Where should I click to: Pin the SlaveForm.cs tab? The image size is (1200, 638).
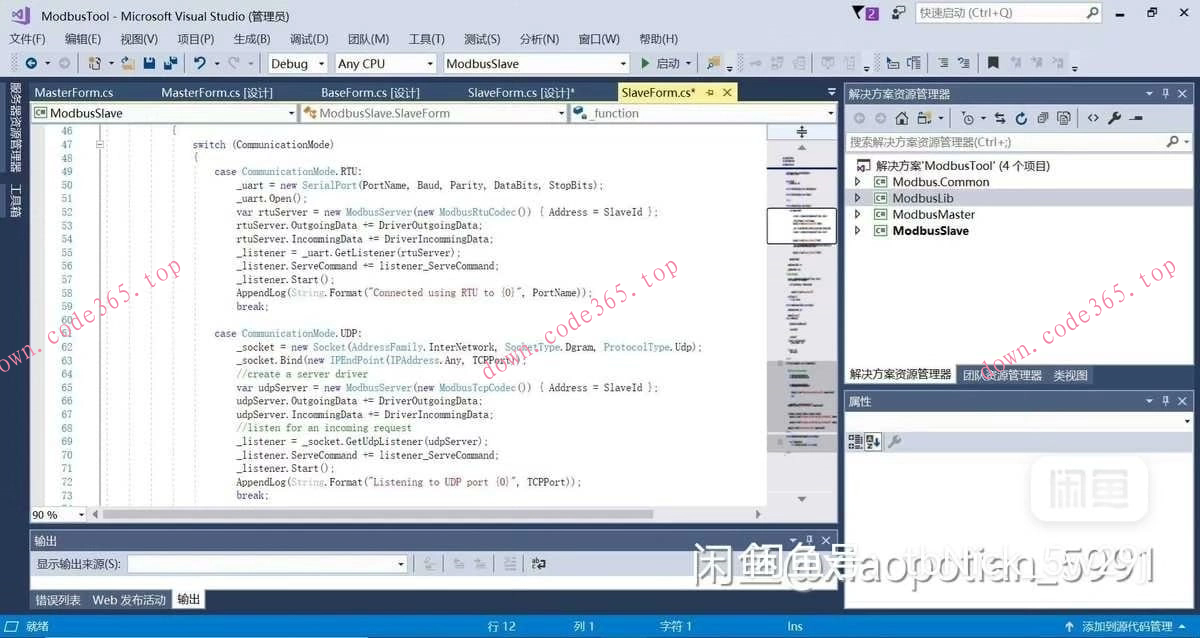tap(710, 92)
